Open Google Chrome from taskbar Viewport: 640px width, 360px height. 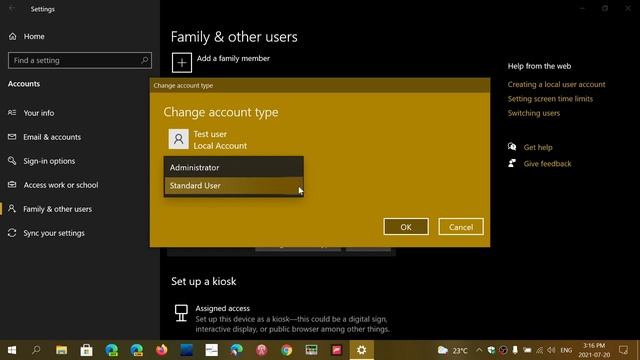click(x=287, y=350)
